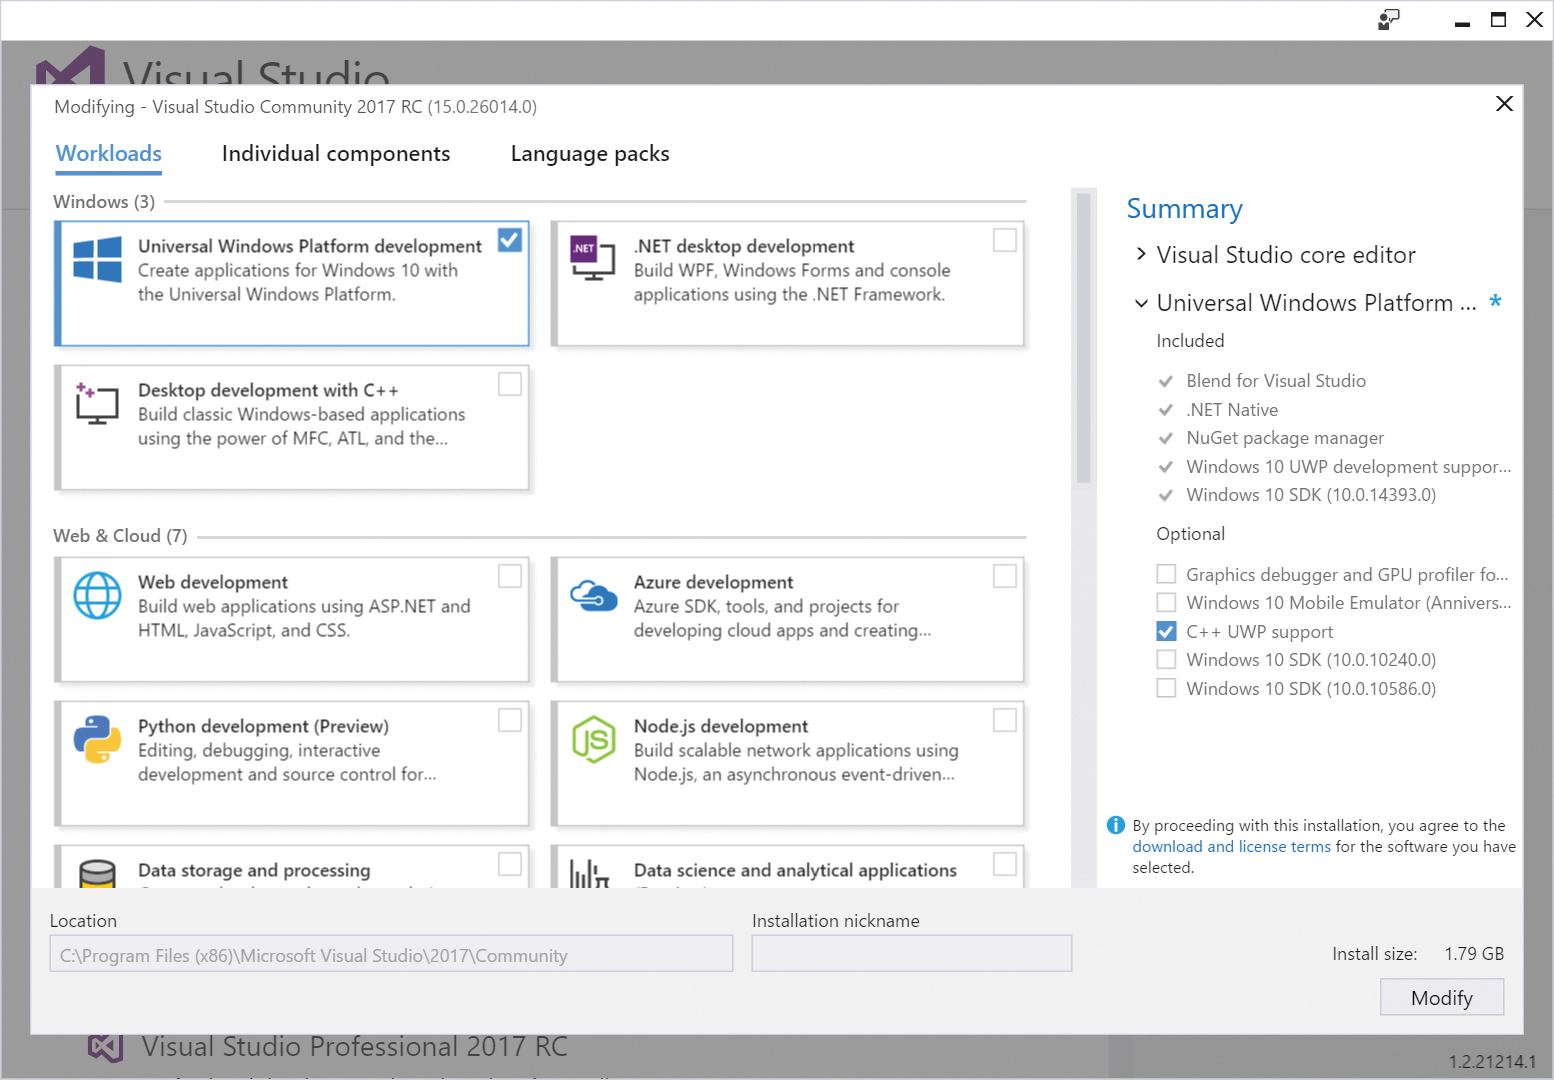
Task: Uncheck C++ UWP support option
Action: (x=1166, y=631)
